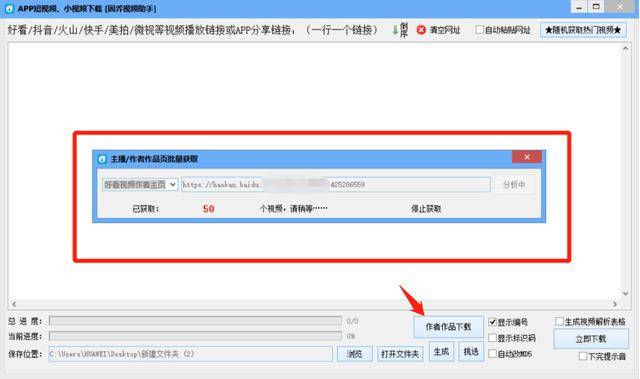Click the 保存位置 path input field

[x=190, y=354]
